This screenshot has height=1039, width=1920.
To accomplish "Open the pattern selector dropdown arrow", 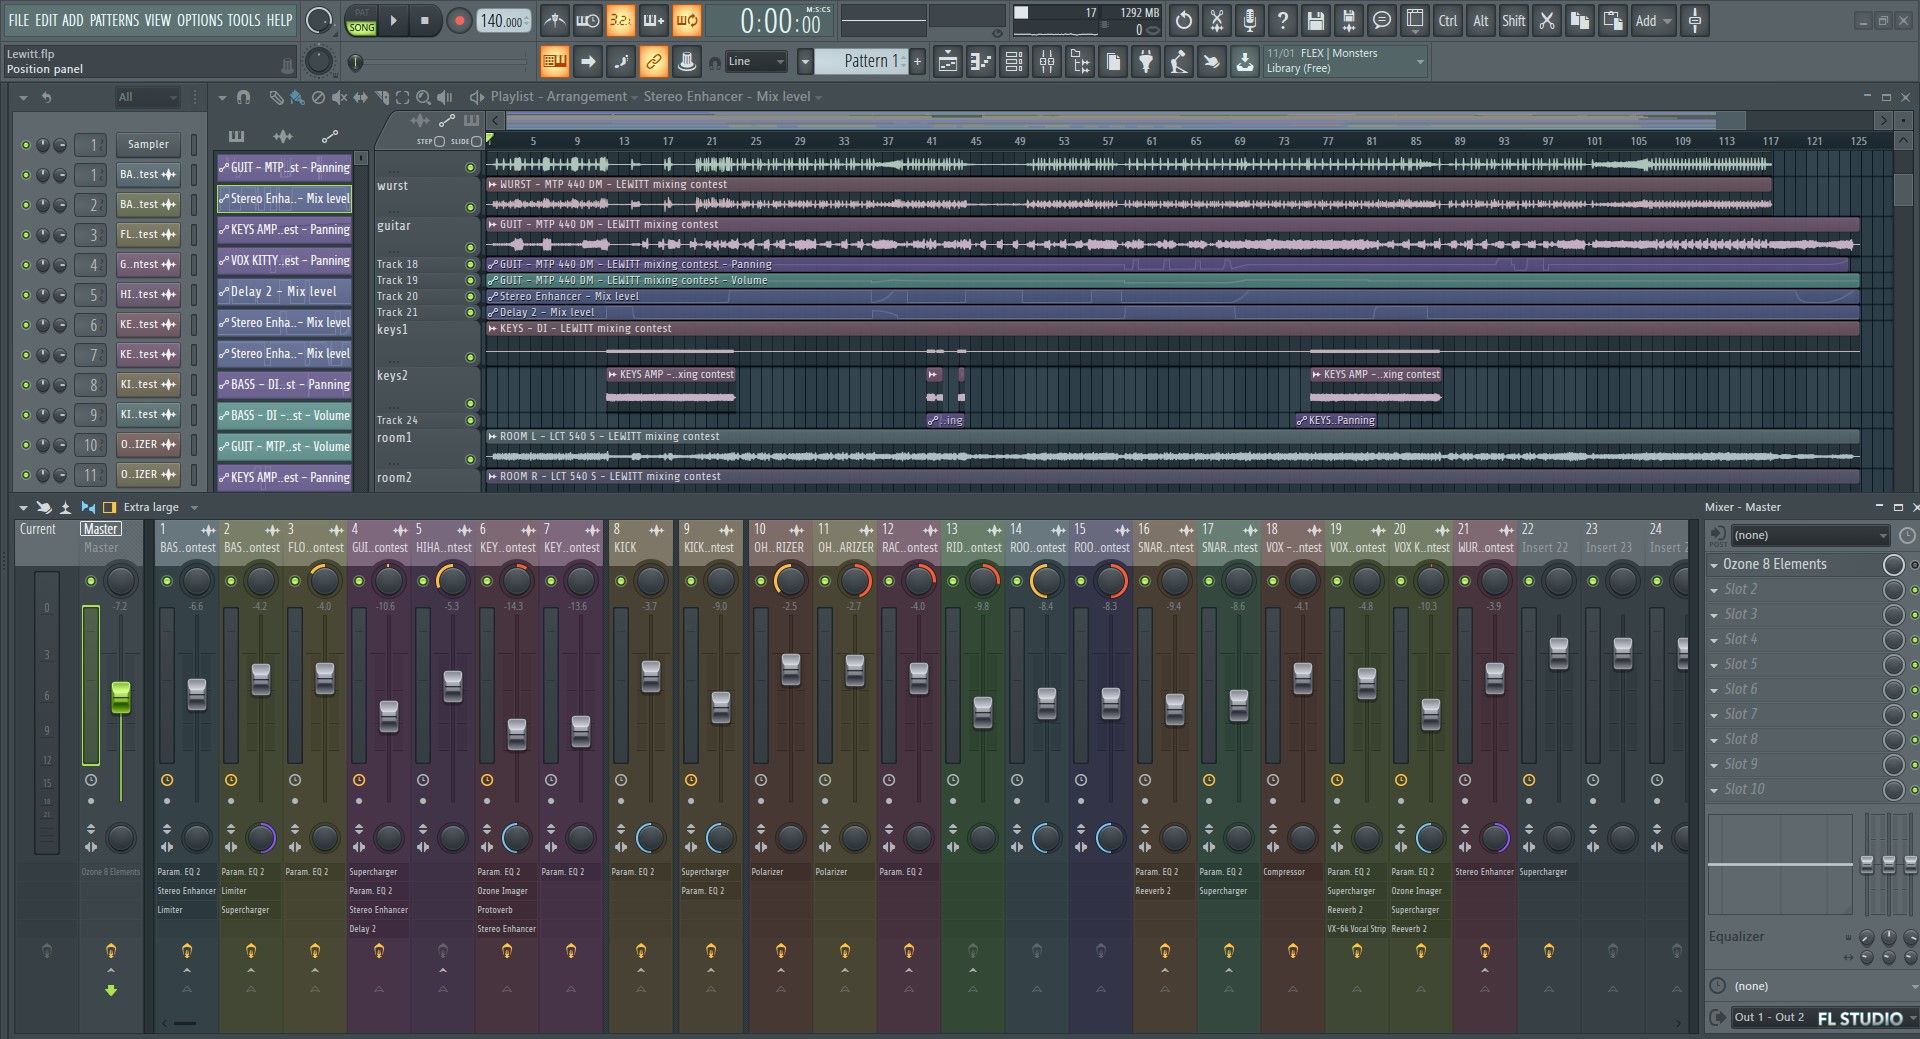I will coord(804,62).
